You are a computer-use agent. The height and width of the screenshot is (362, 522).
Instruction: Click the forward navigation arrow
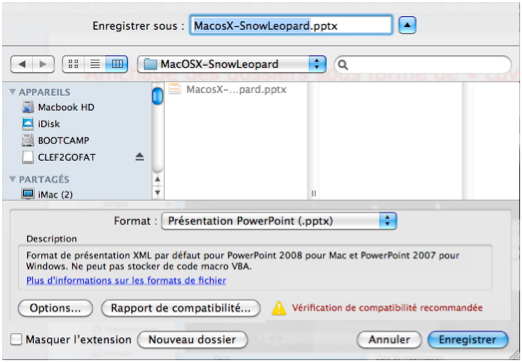pos(43,64)
